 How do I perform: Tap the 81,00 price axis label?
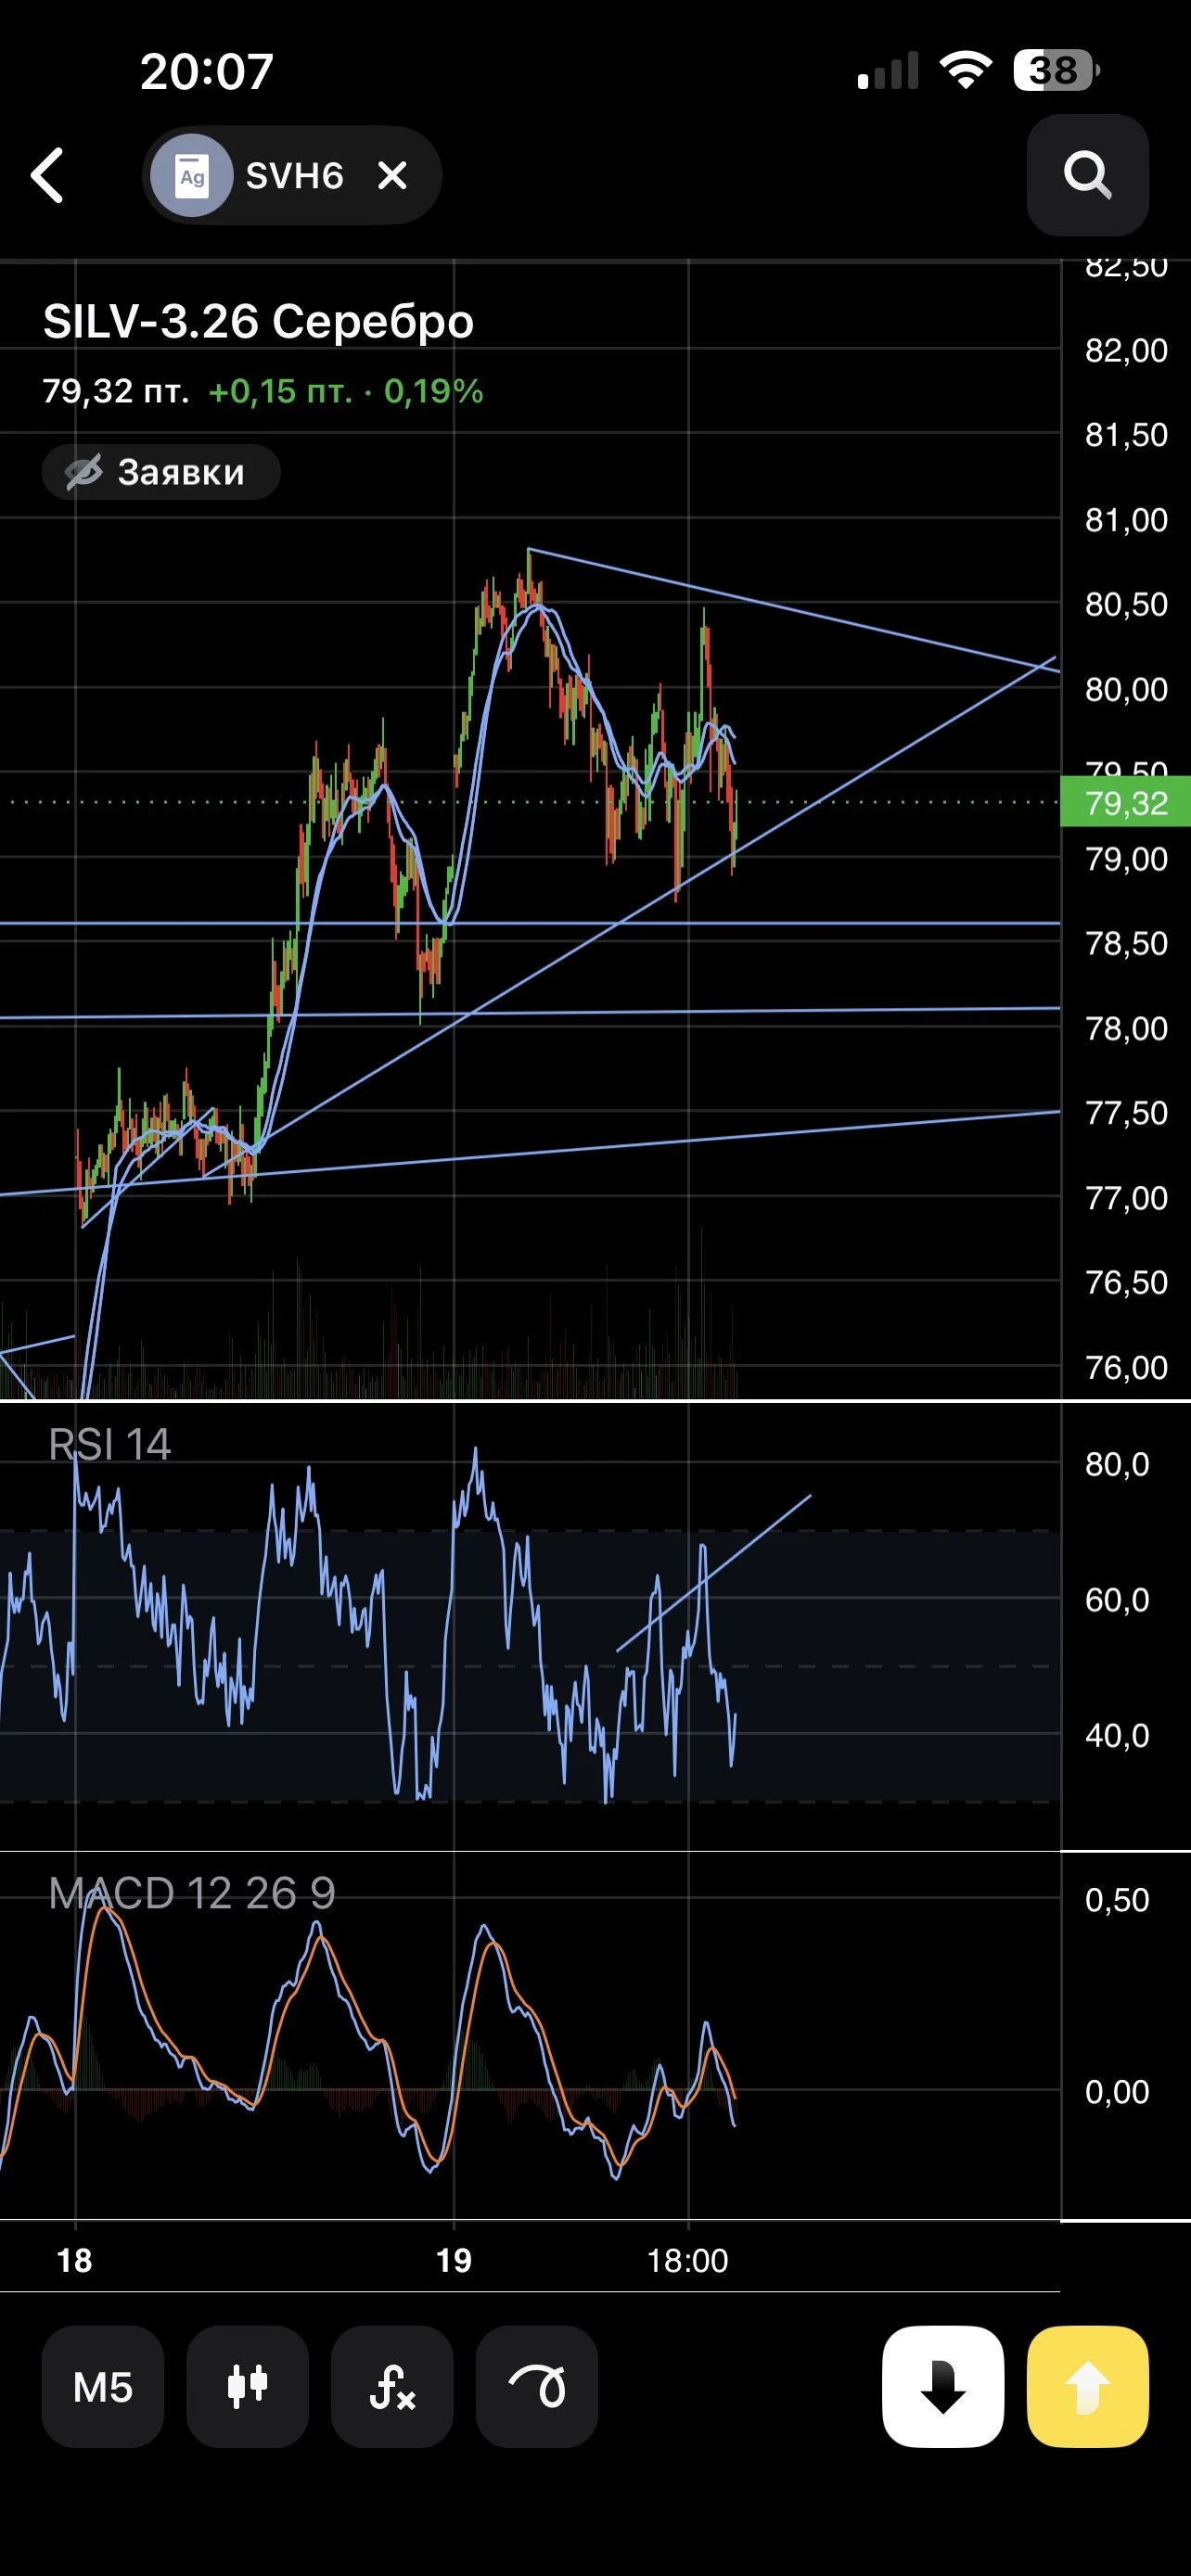tap(1127, 519)
